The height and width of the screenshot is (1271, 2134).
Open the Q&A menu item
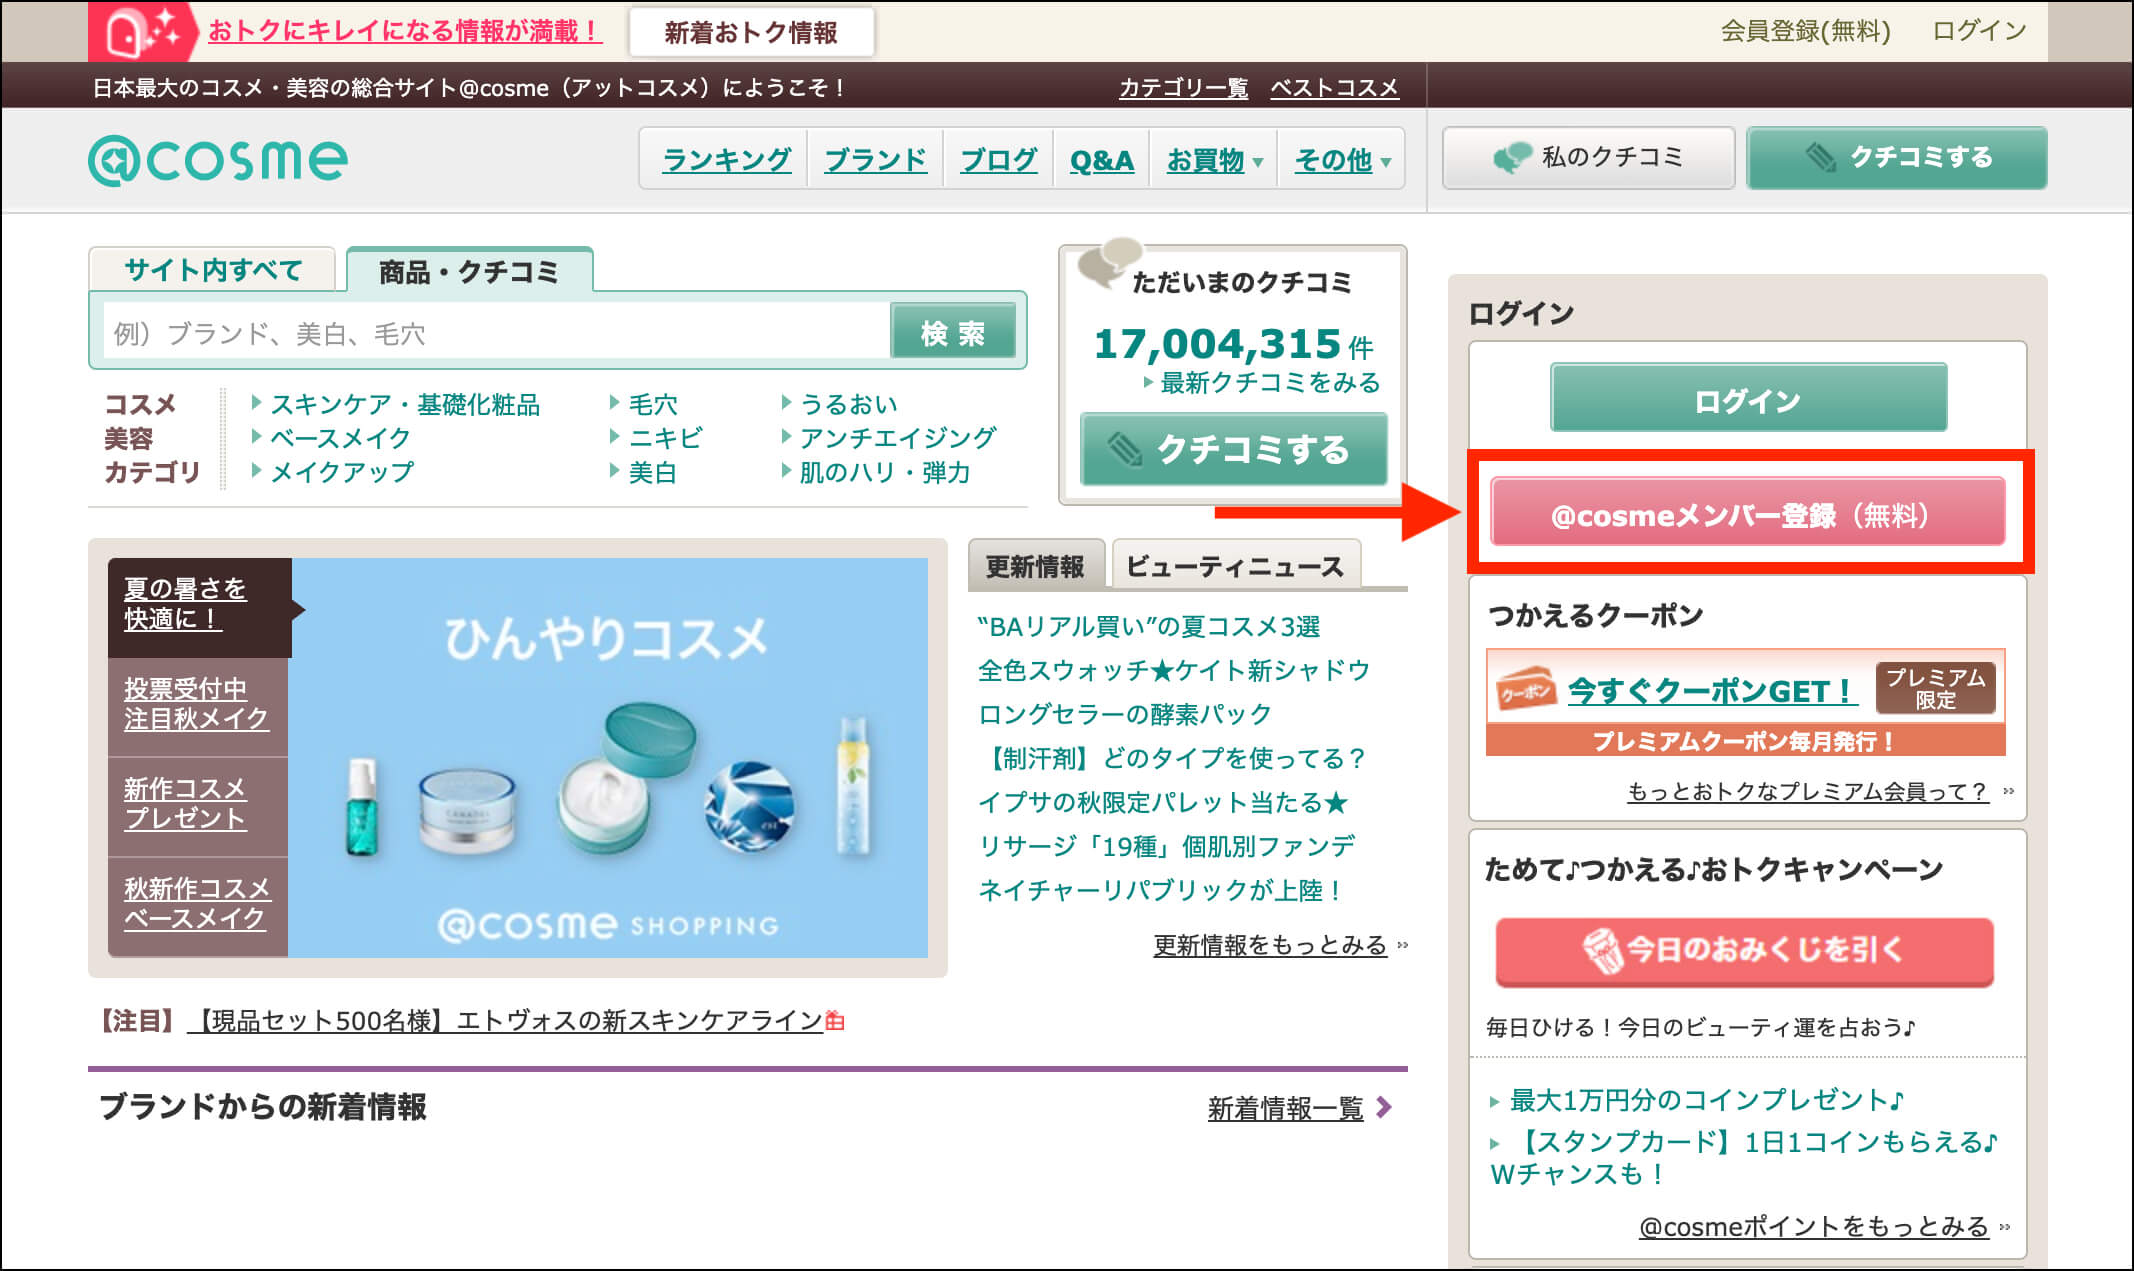(1101, 160)
